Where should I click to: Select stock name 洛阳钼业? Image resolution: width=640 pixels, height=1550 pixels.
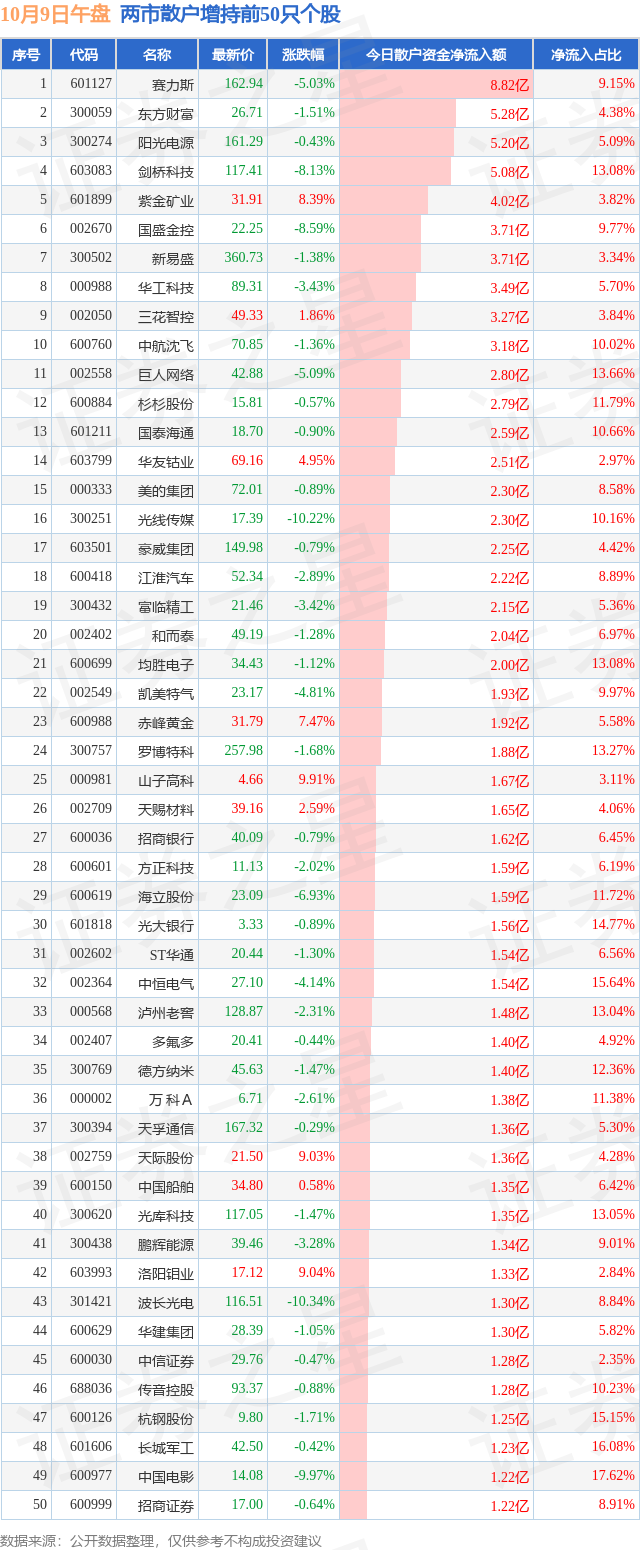pyautogui.click(x=166, y=1273)
